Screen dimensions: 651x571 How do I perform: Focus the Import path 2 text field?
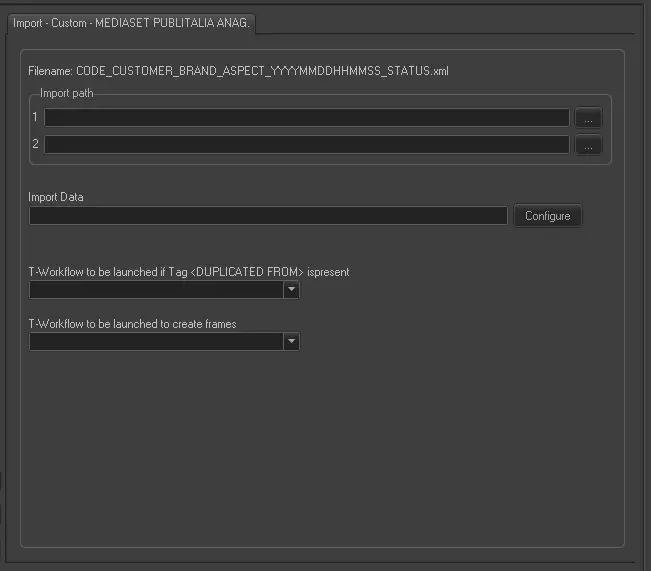(x=306, y=145)
